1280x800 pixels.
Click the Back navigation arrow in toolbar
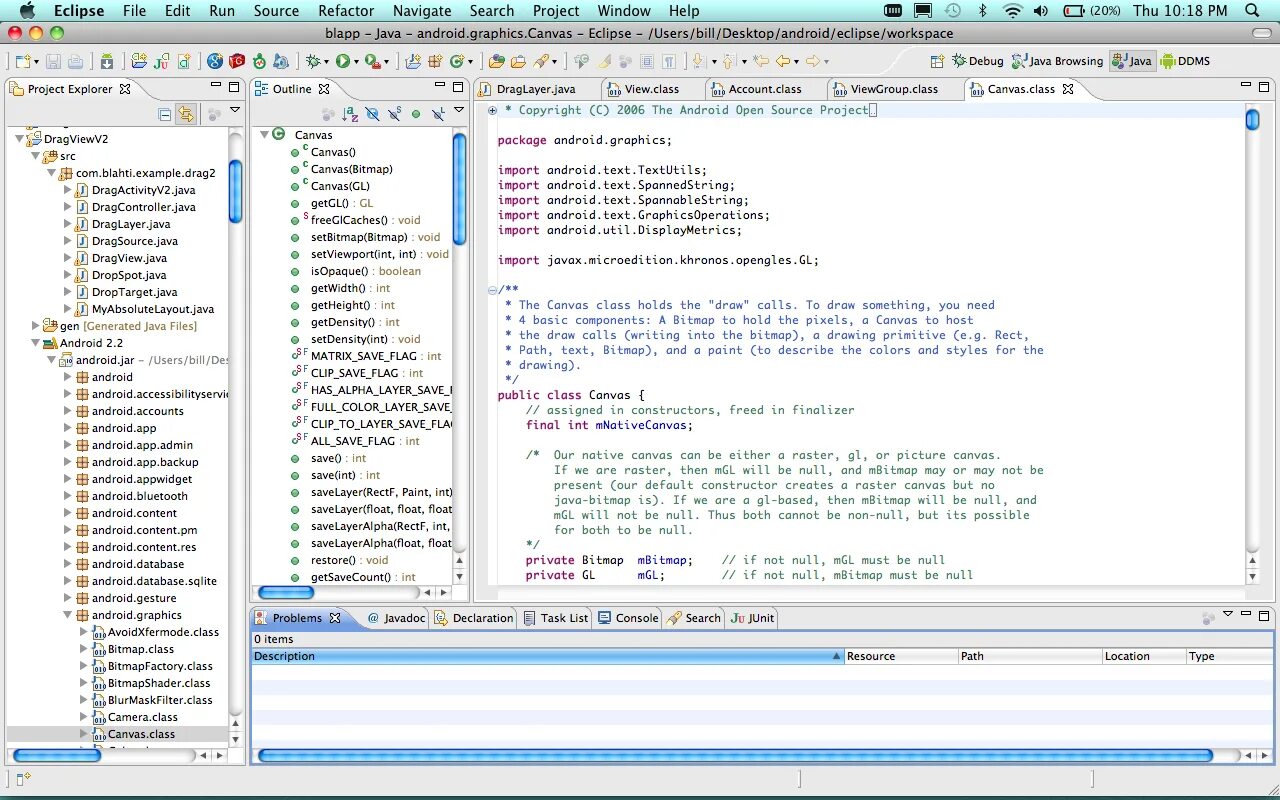click(783, 61)
